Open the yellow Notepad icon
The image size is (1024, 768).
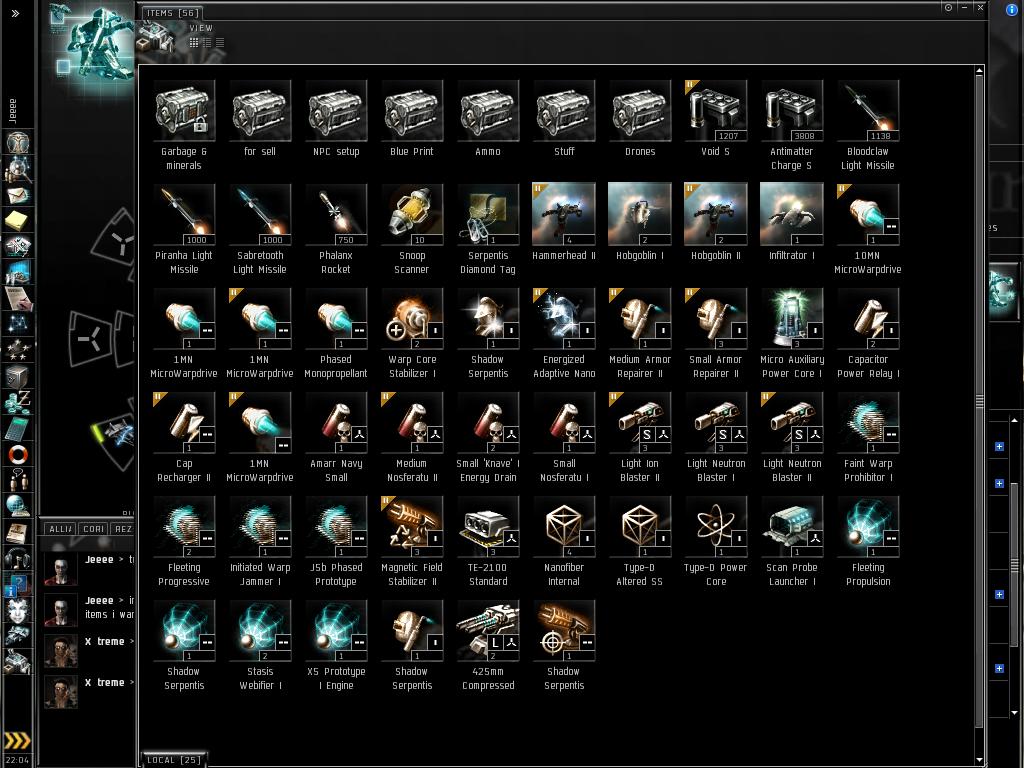pyautogui.click(x=18, y=221)
